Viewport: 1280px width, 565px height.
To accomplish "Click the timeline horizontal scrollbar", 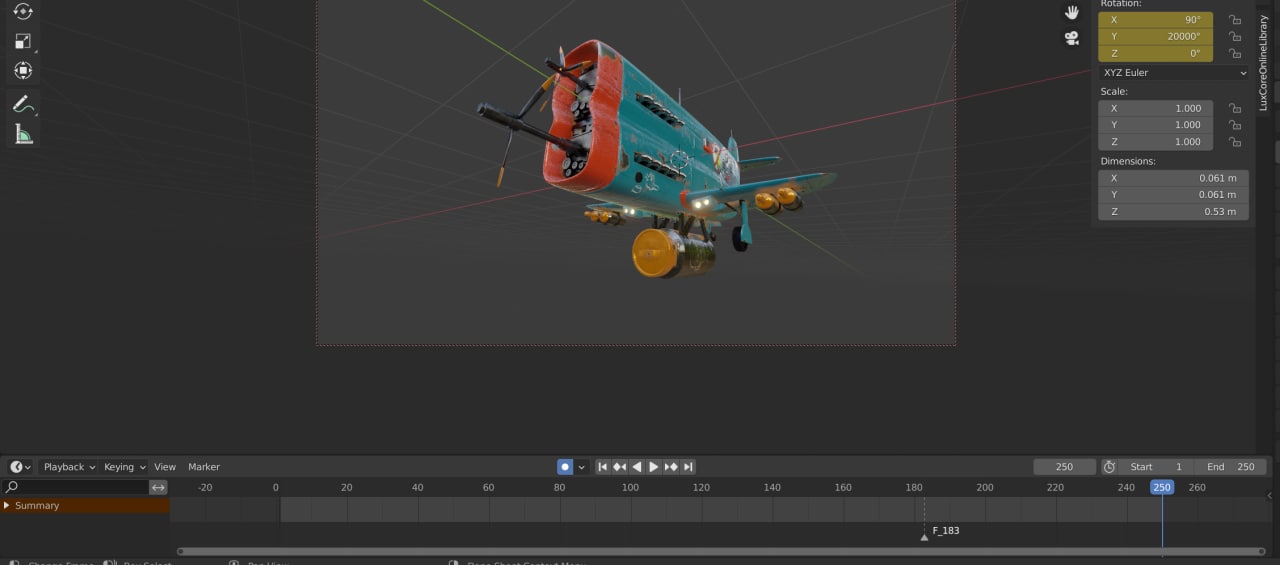I will coord(721,551).
